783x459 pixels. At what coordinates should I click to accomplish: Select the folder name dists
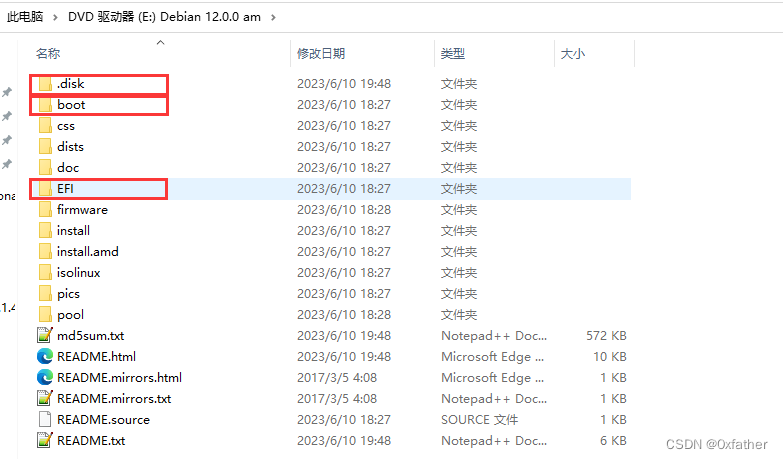tap(70, 147)
